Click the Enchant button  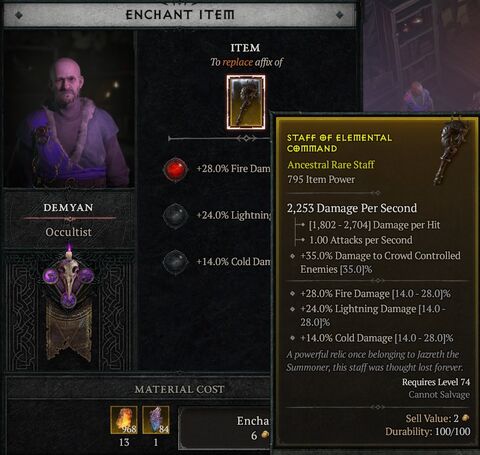pyautogui.click(x=225, y=428)
